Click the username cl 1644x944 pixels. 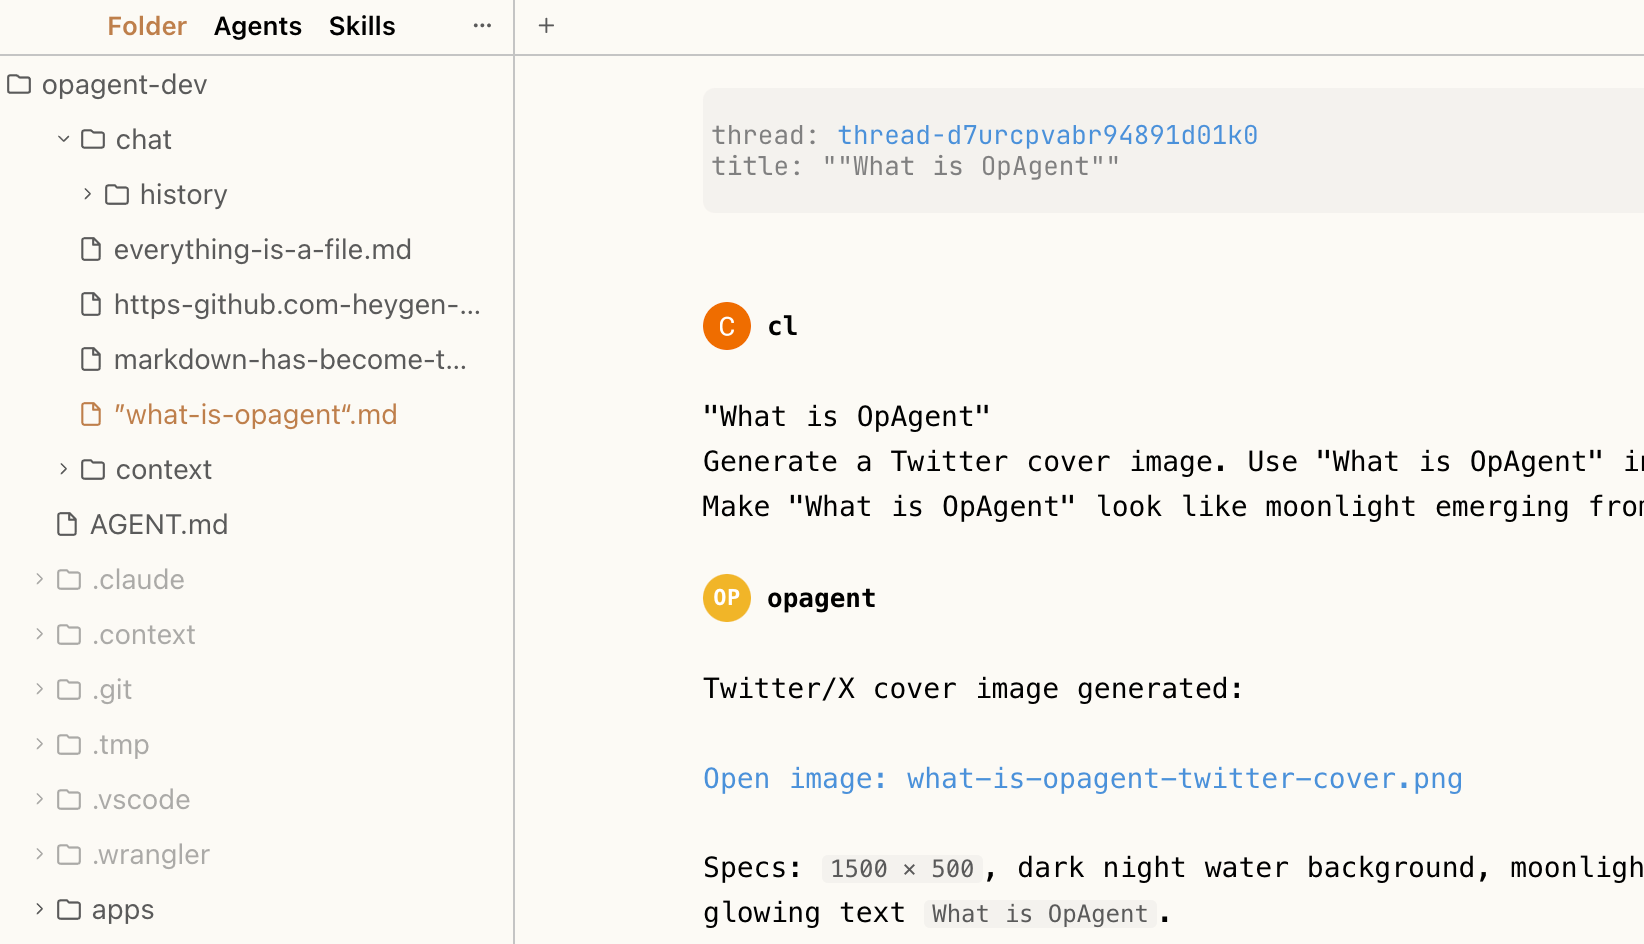pos(782,326)
